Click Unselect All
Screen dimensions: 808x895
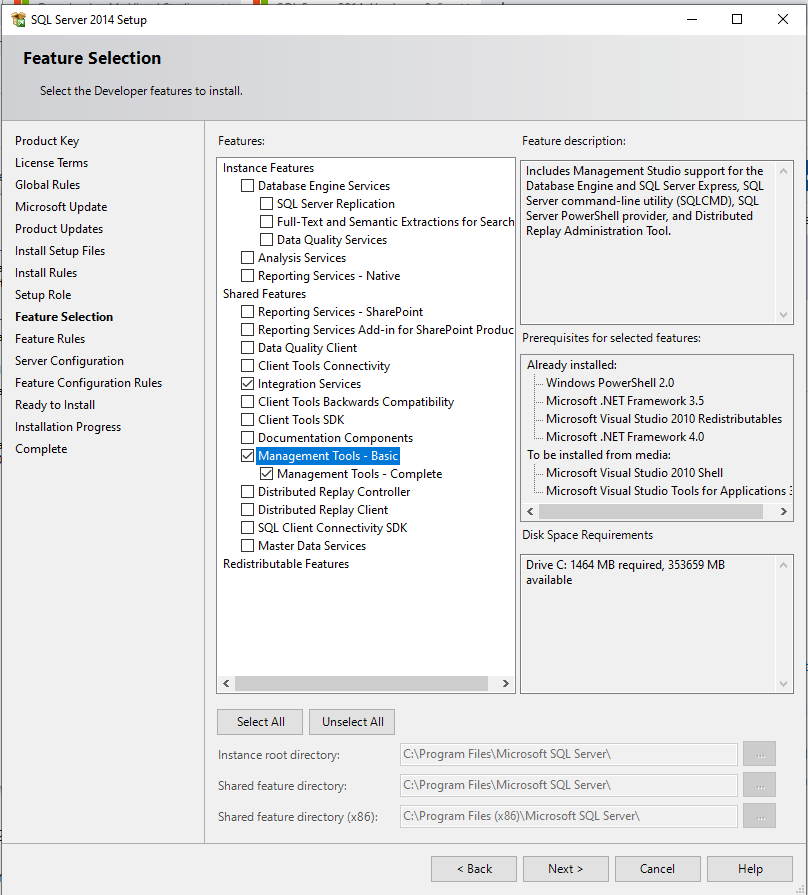click(x=351, y=721)
